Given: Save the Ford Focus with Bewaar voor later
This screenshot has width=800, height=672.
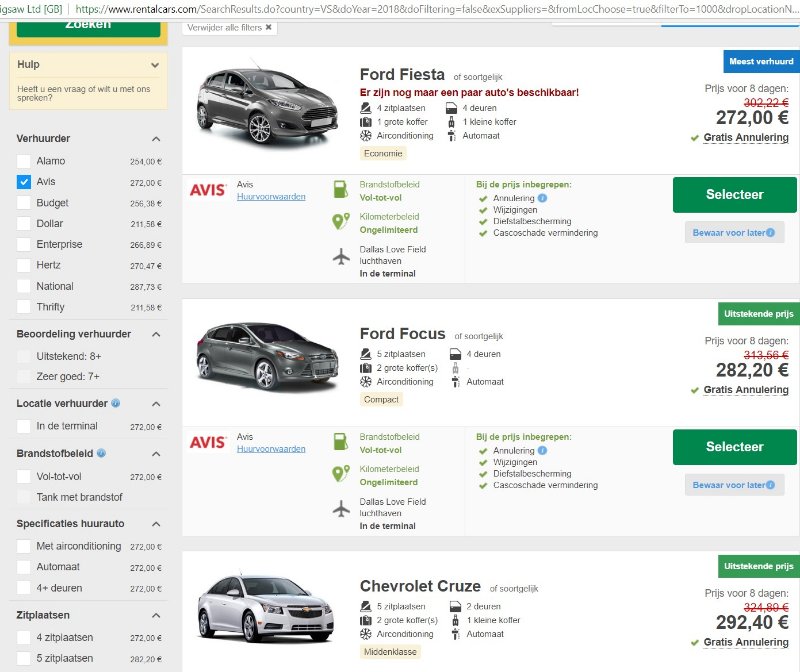Looking at the screenshot, I should (x=734, y=485).
